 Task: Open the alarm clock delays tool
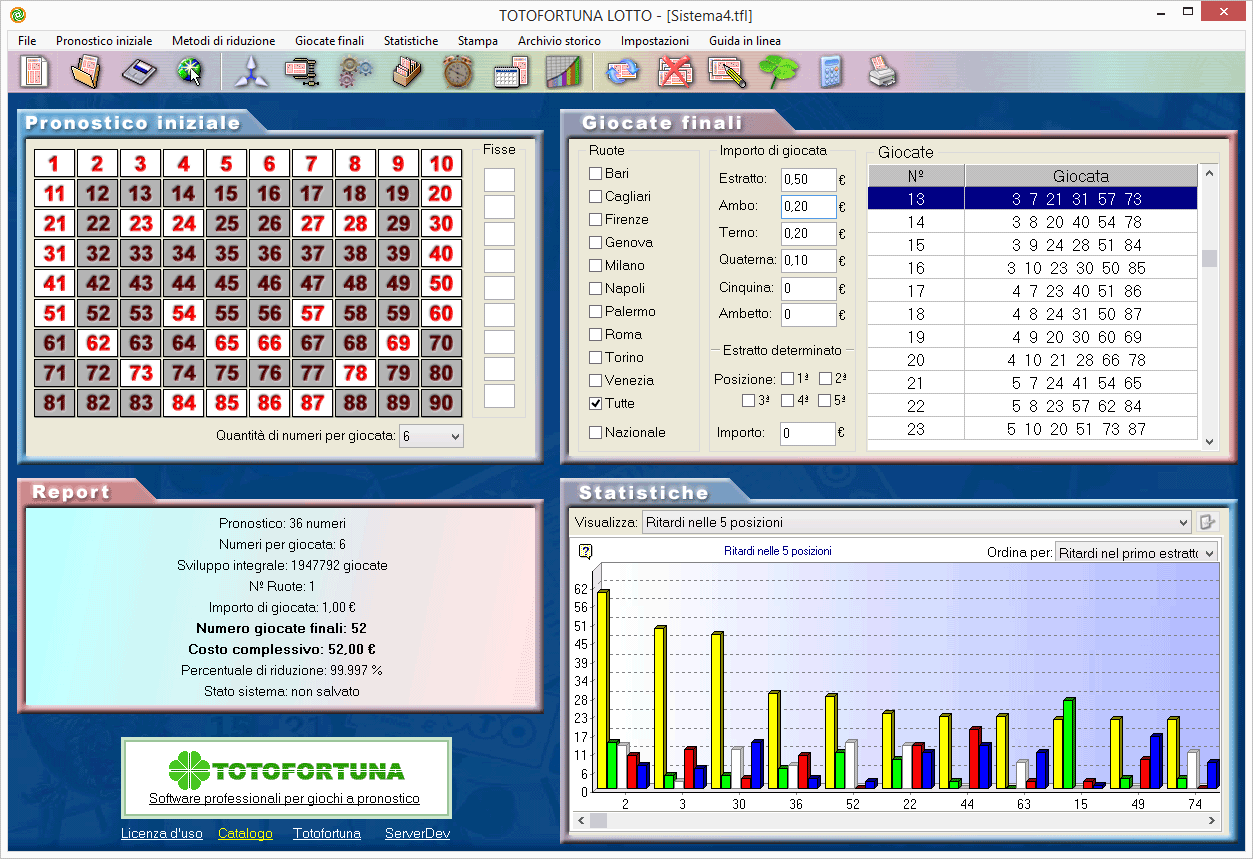pos(457,71)
